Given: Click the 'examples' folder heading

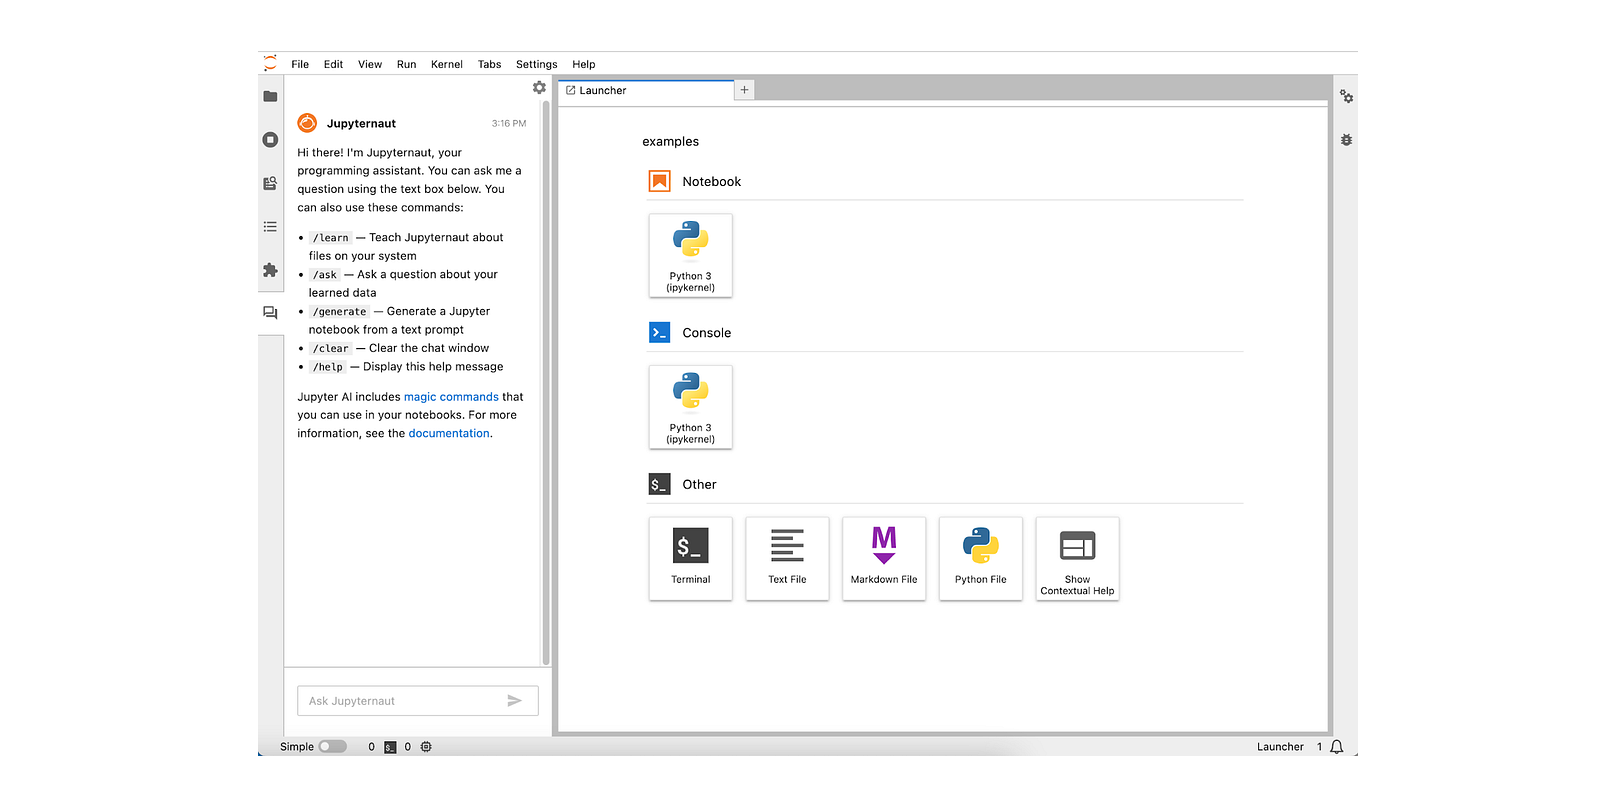Looking at the screenshot, I should pos(671,142).
